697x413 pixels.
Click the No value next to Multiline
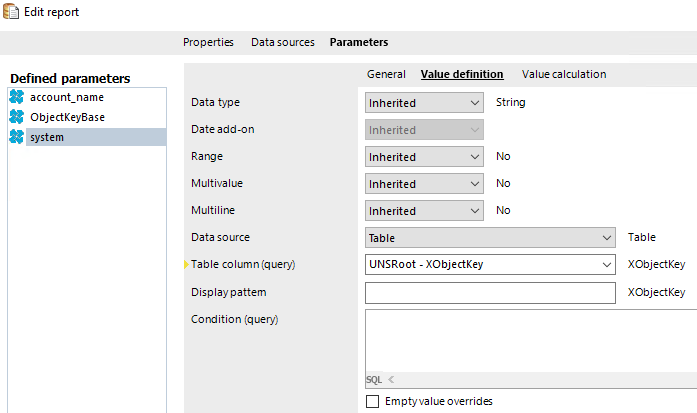503,210
